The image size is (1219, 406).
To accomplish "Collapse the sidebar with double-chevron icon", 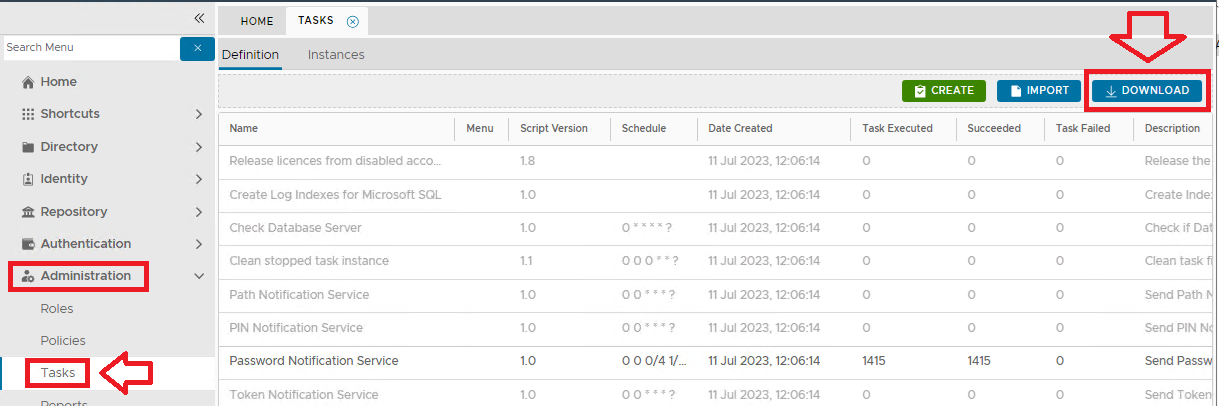I will pos(199,18).
